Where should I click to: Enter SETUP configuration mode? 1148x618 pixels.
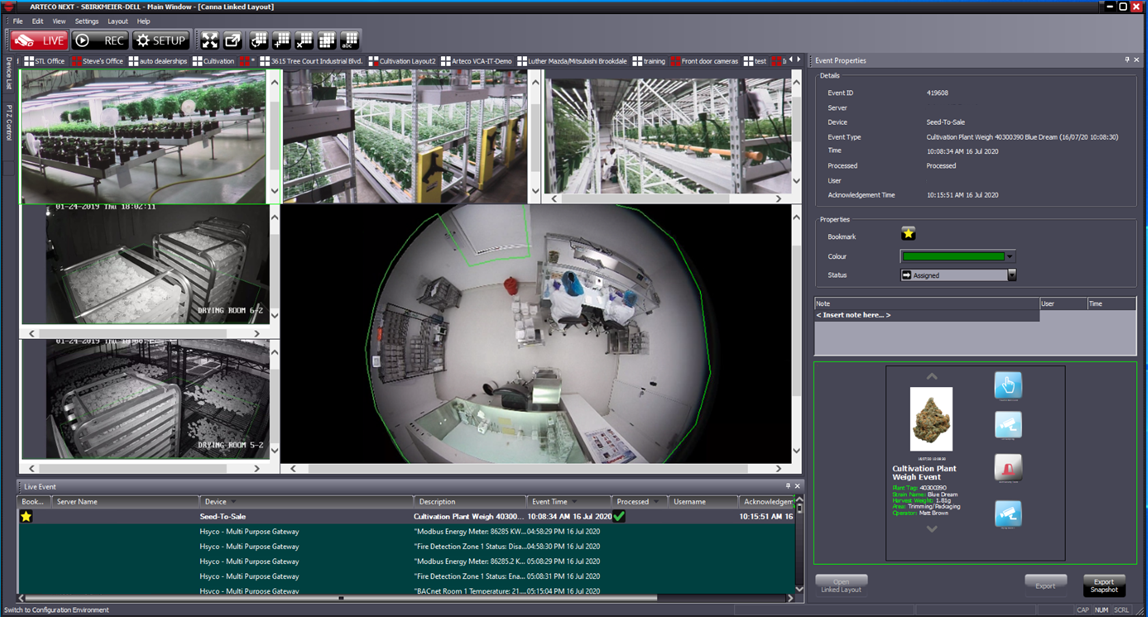[159, 40]
